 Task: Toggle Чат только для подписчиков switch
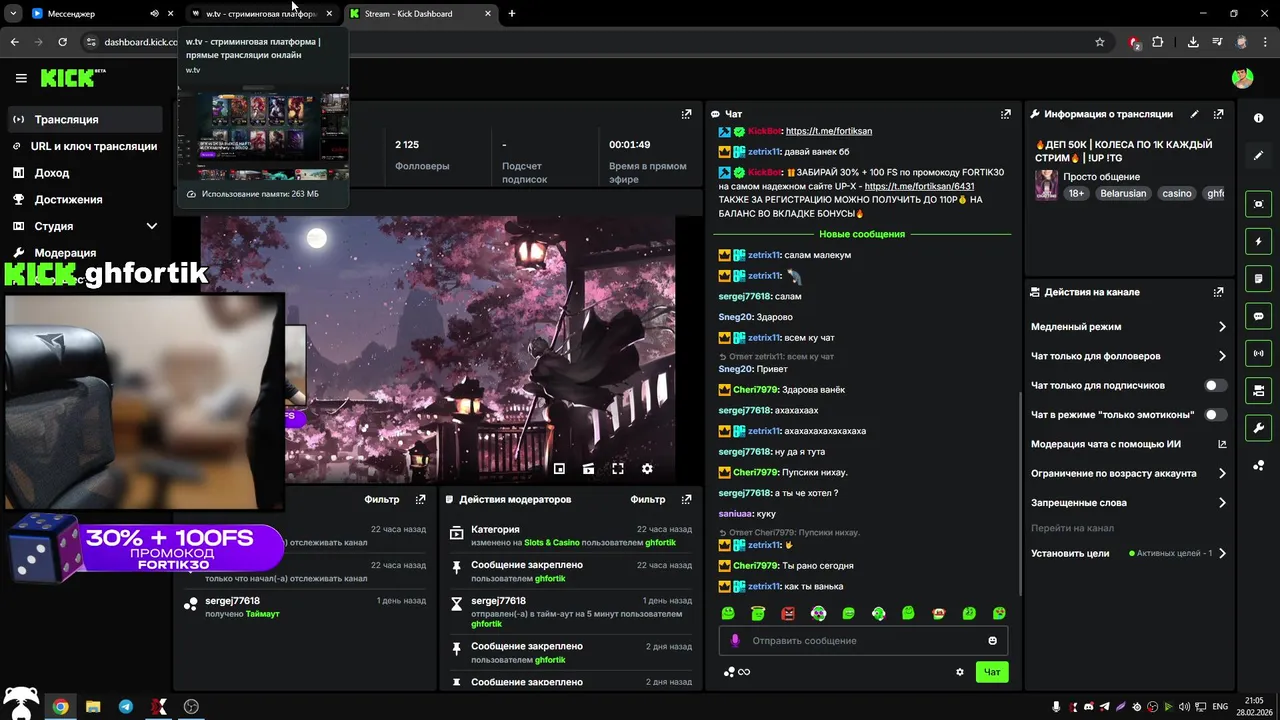pos(1215,385)
